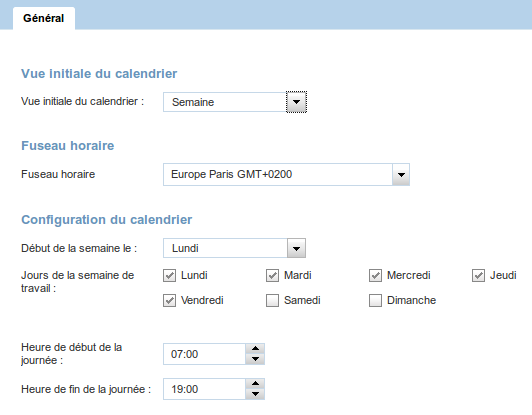Open the initial calendar view dropdown arrow
Viewport: 532px width, 415px height.
click(x=296, y=102)
